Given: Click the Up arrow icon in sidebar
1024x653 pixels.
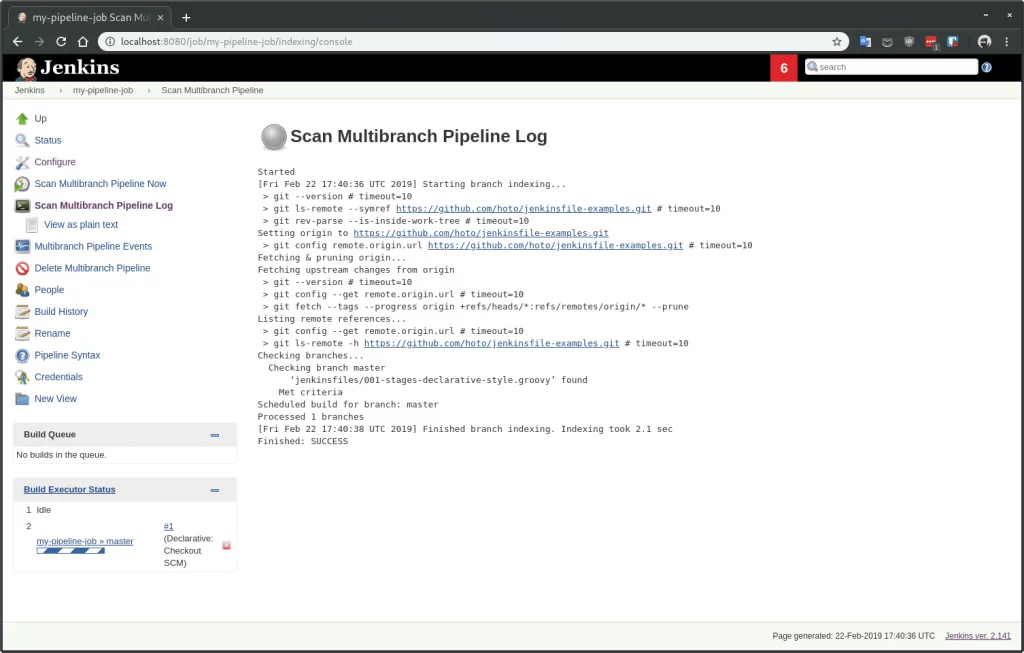Looking at the screenshot, I should tap(22, 118).
